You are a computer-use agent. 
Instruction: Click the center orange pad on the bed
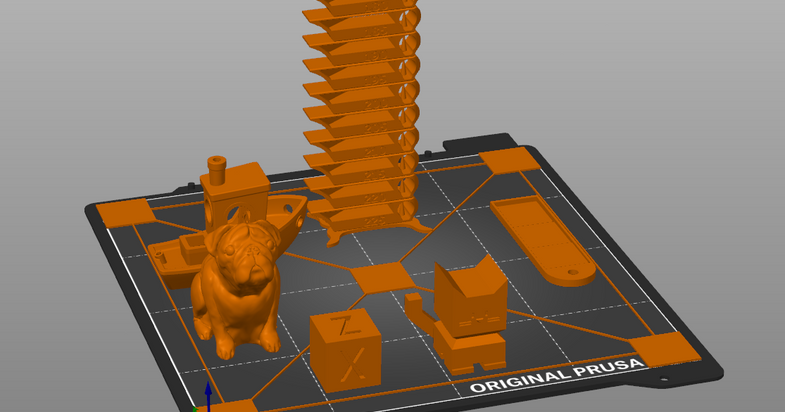[x=378, y=277]
